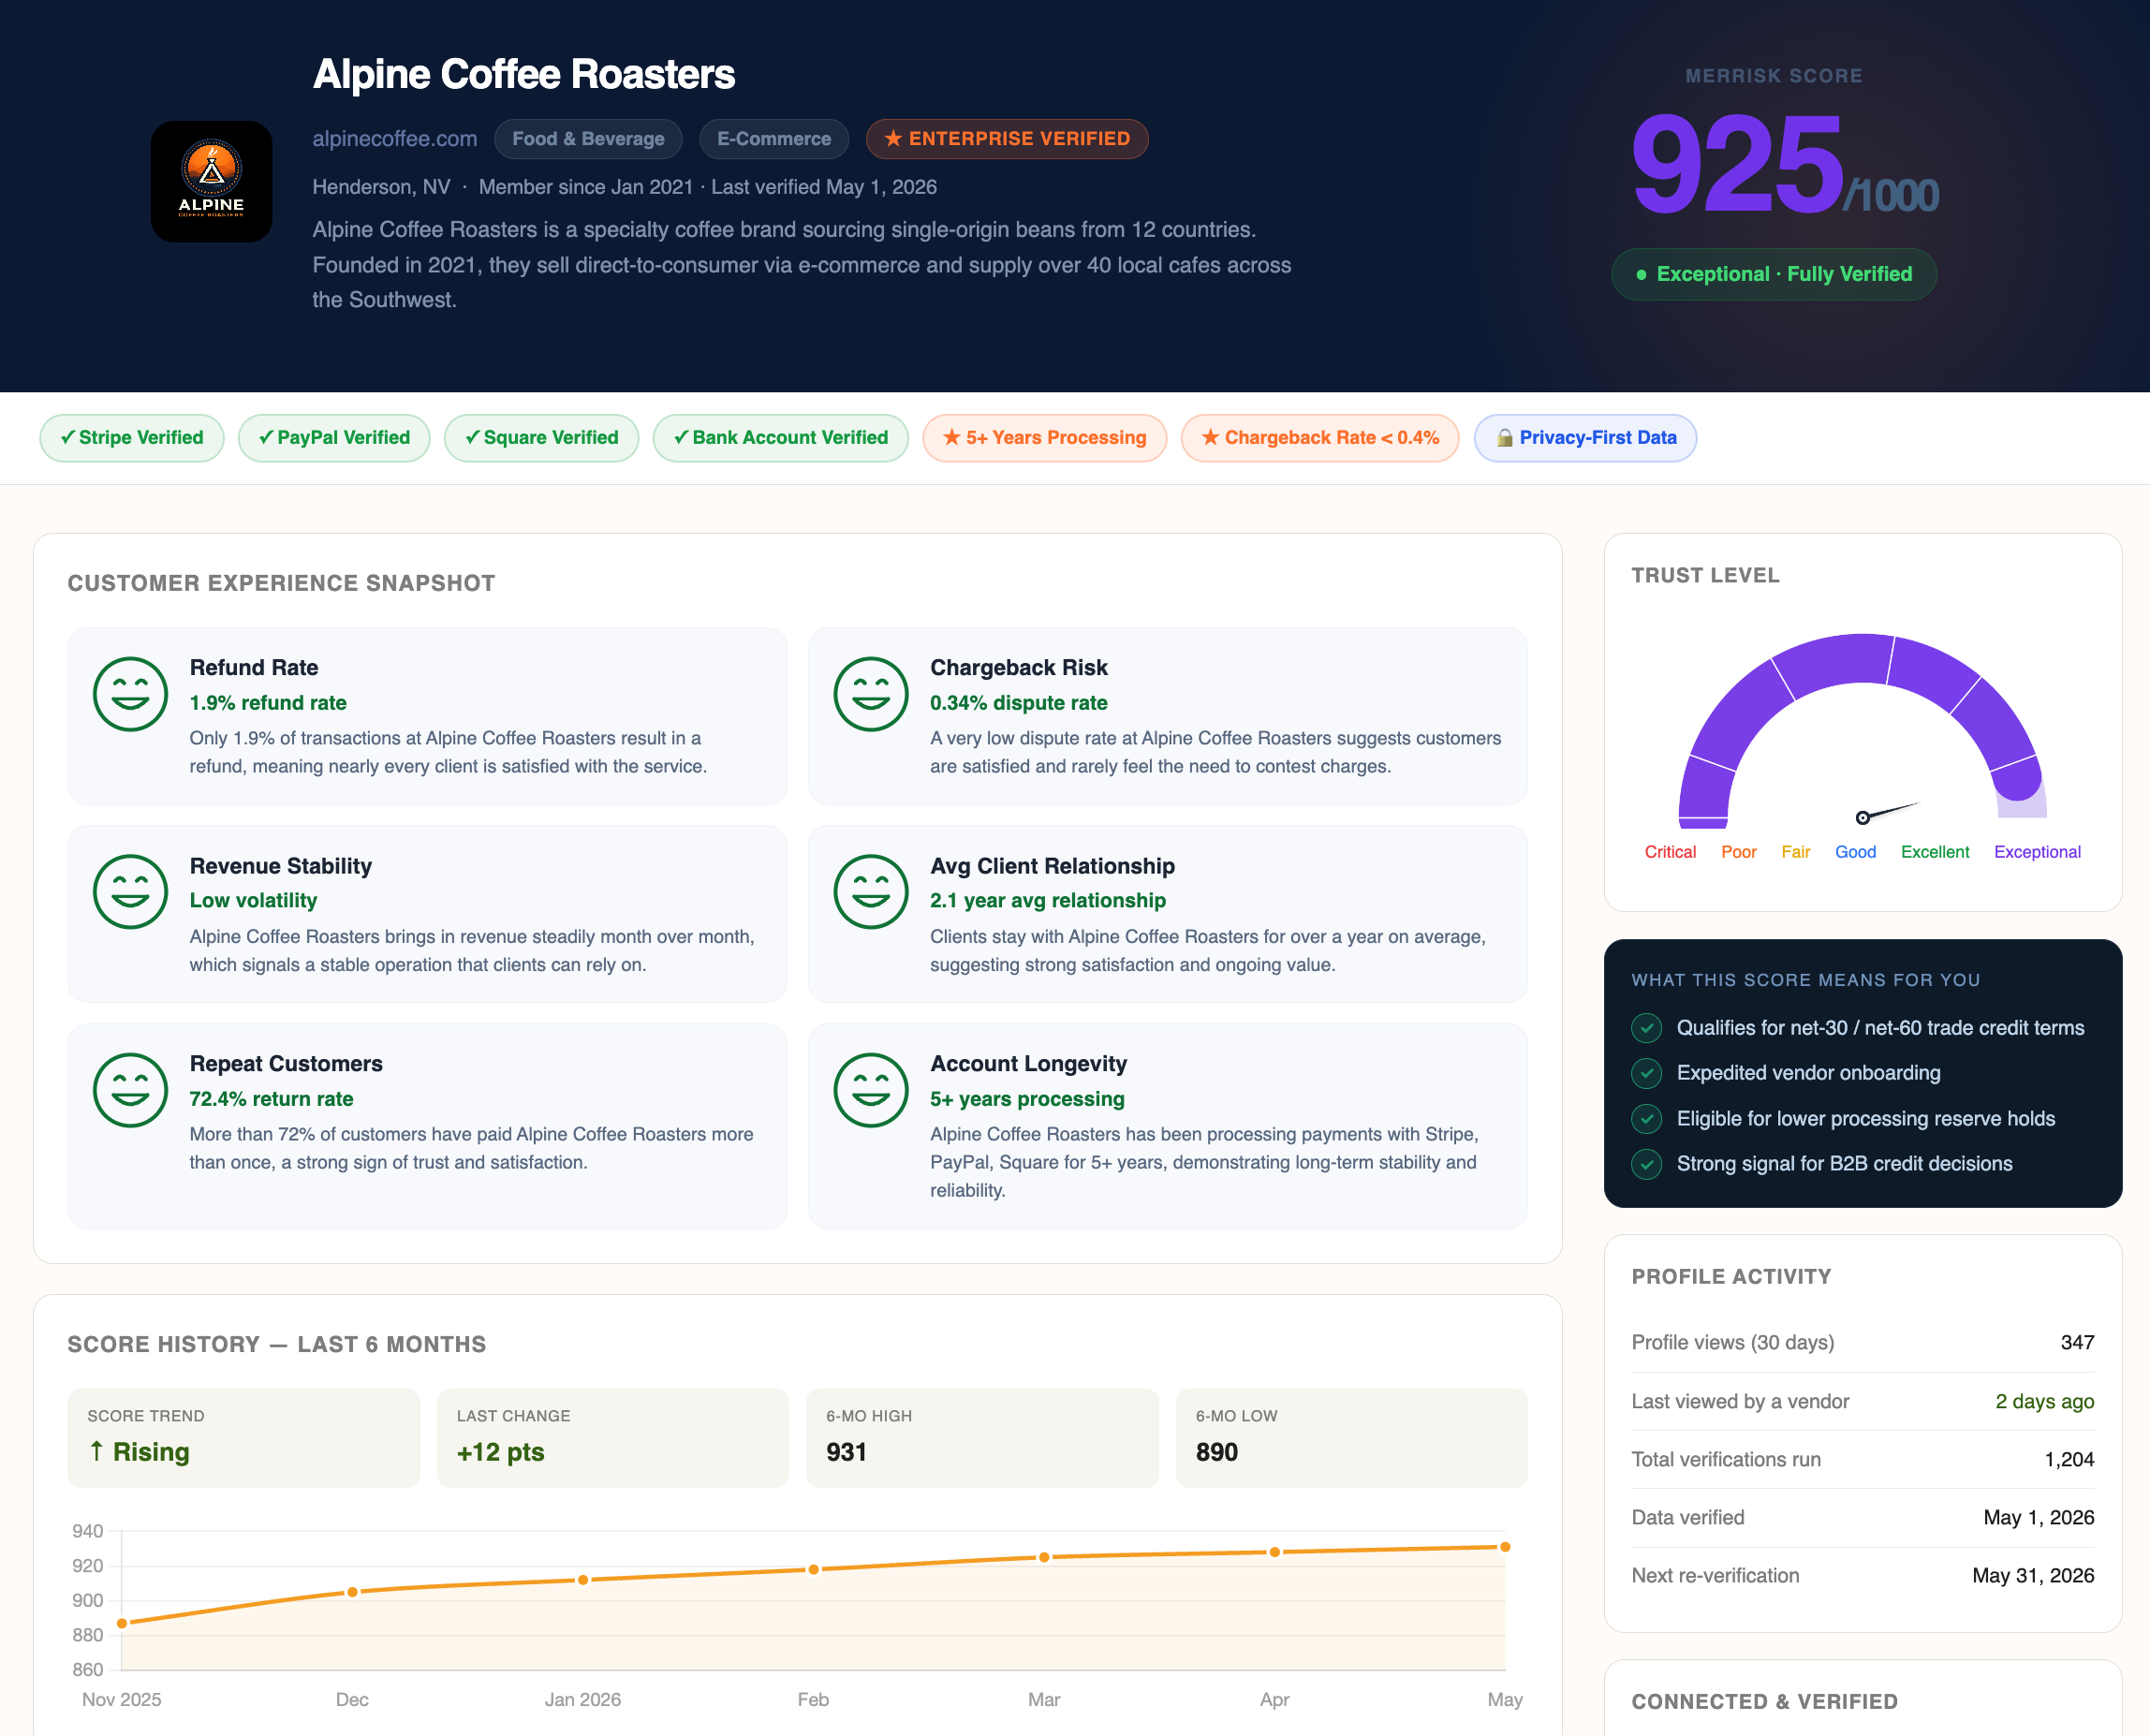Click the Jan 2026 data point on chart
The height and width of the screenshot is (1736, 2150).
pyautogui.click(x=583, y=1580)
